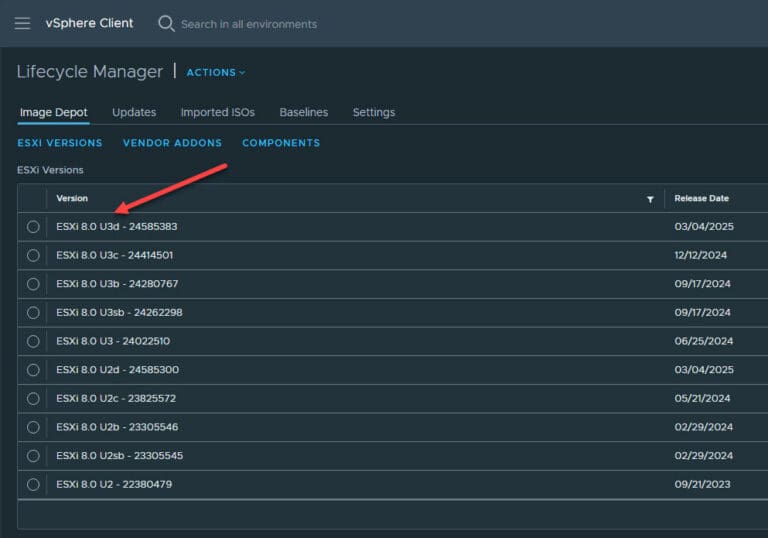768x538 pixels.
Task: Select radio for ESXi 8.0 U3b - 24280767
Action: pos(33,284)
